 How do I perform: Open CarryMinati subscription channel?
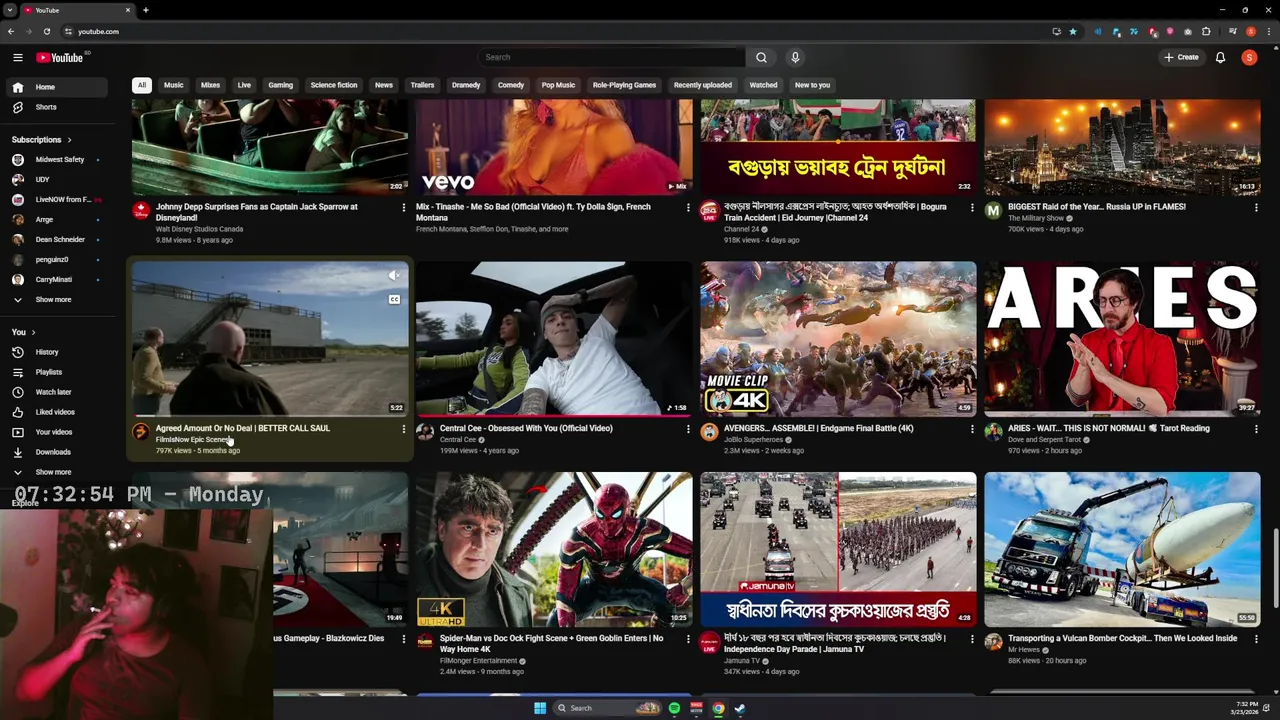coord(58,280)
